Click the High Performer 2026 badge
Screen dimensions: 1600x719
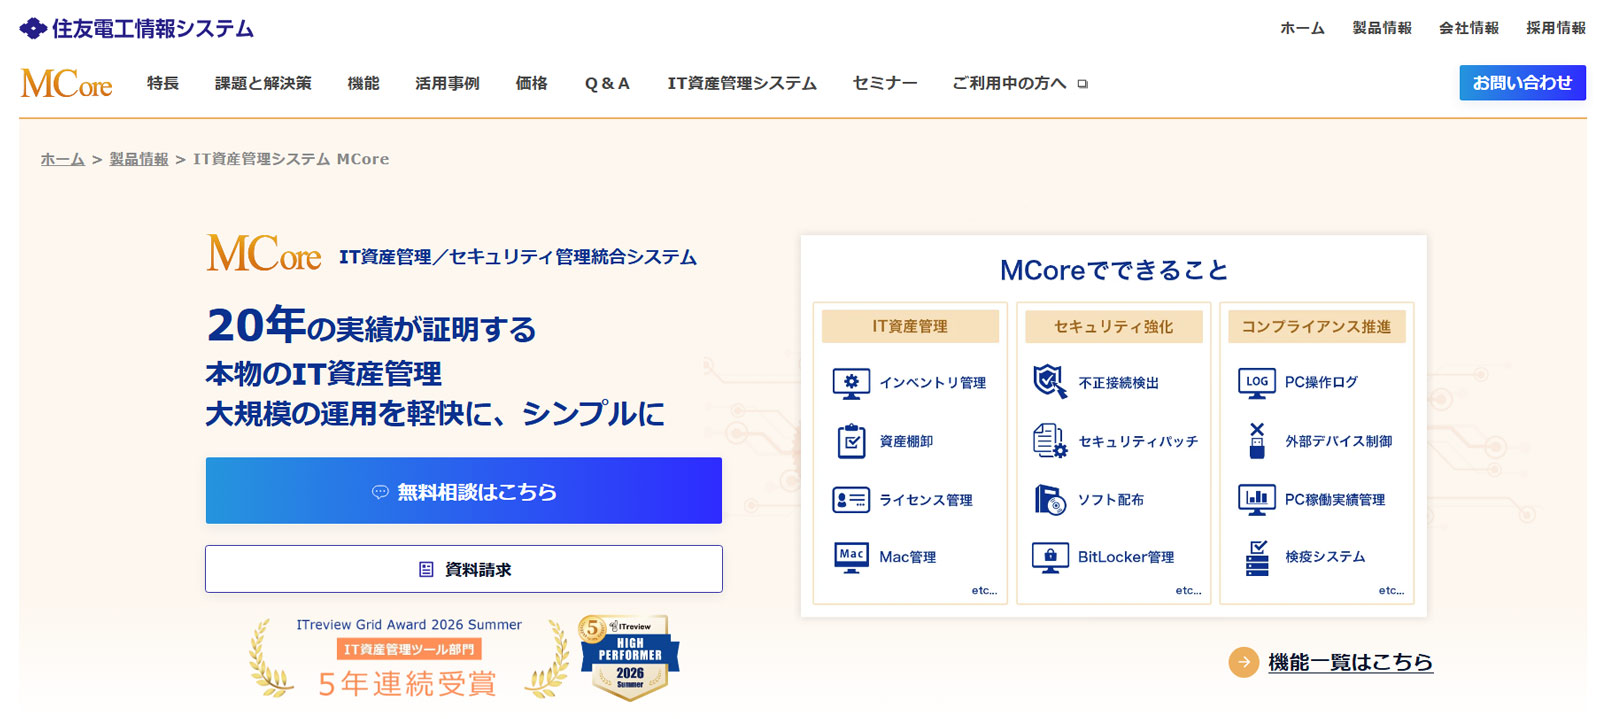[629, 657]
